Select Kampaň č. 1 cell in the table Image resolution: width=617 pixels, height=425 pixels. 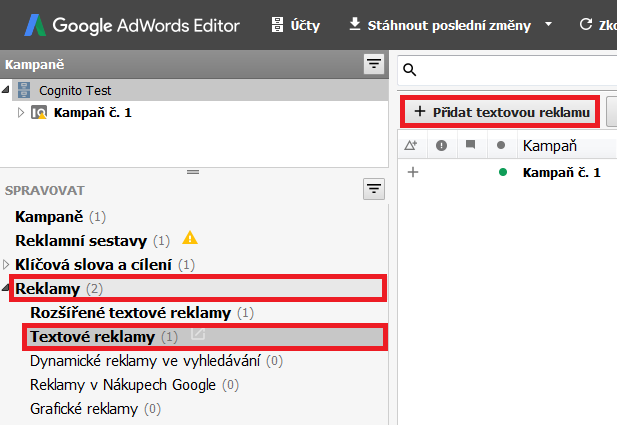[x=562, y=172]
